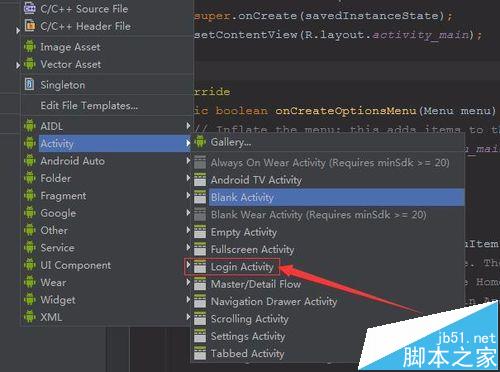Expand the AIDL submenu arrow
This screenshot has width=500, height=372.
(x=188, y=126)
